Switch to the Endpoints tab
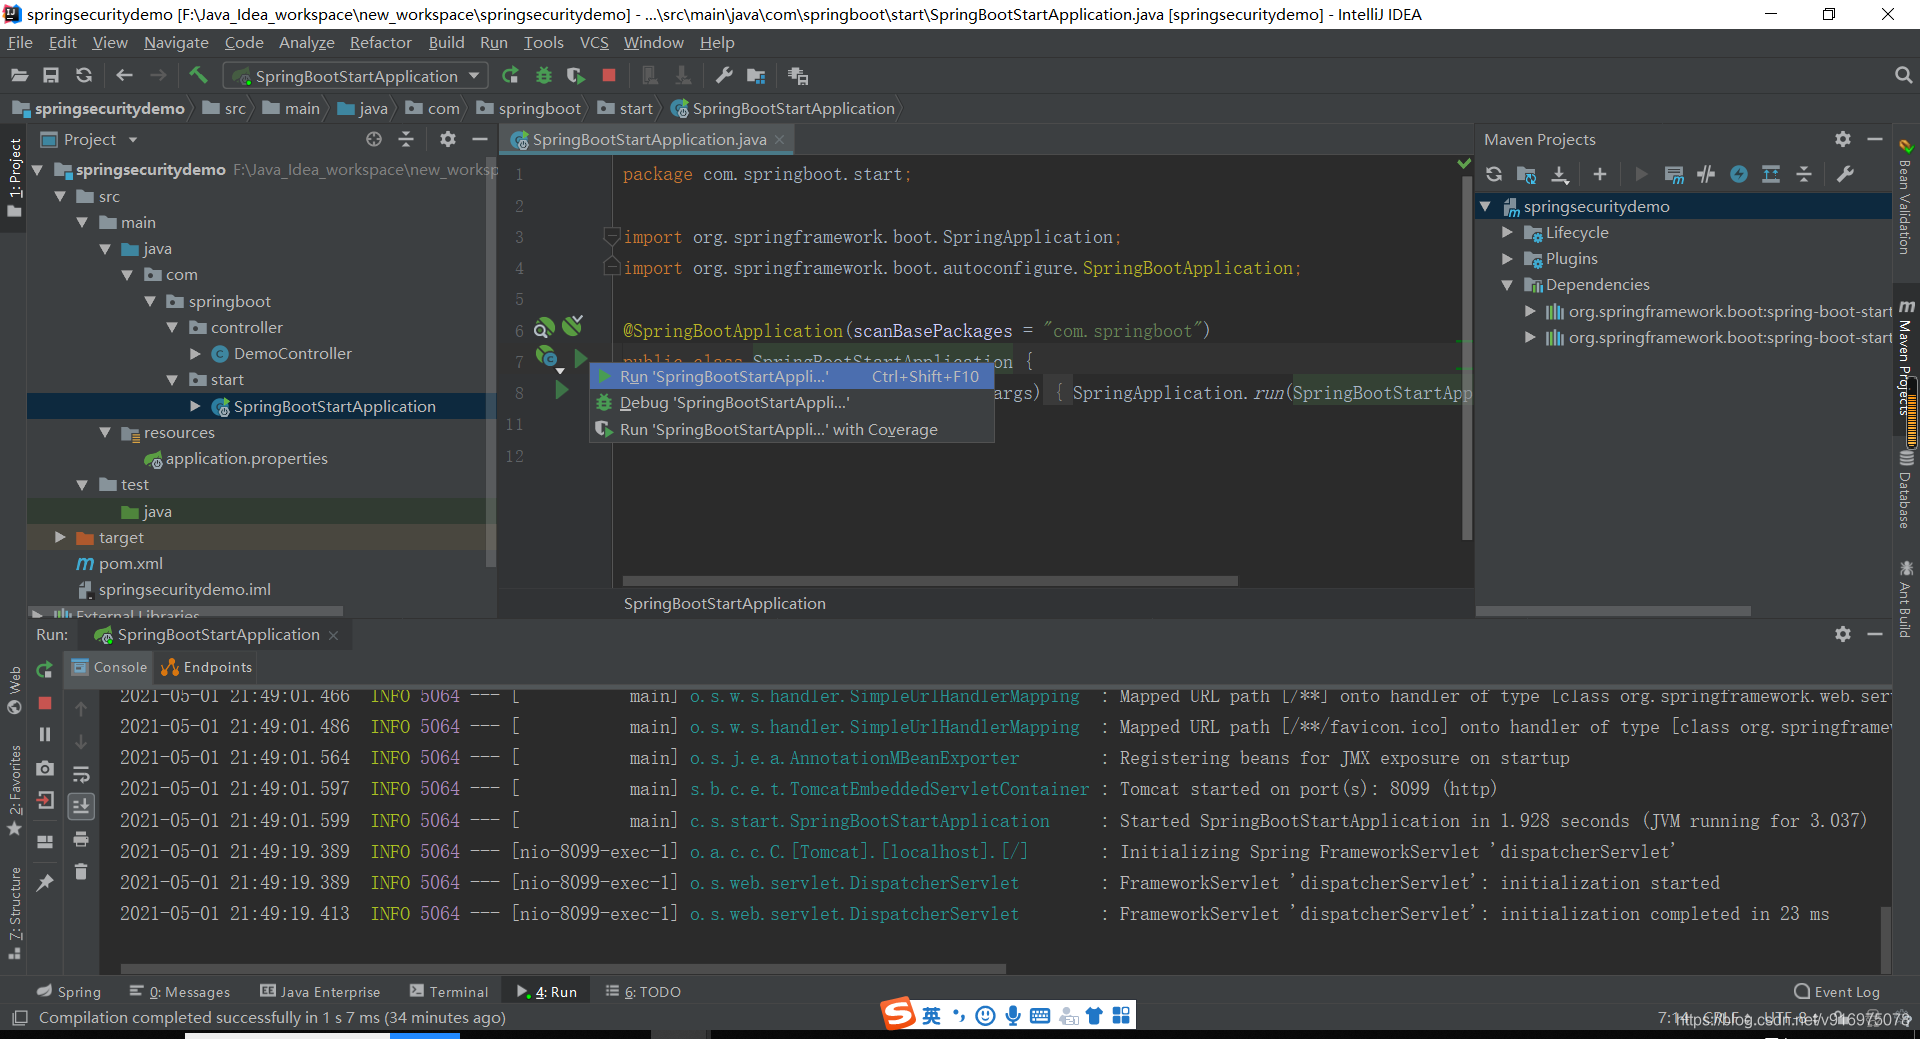 pyautogui.click(x=207, y=667)
